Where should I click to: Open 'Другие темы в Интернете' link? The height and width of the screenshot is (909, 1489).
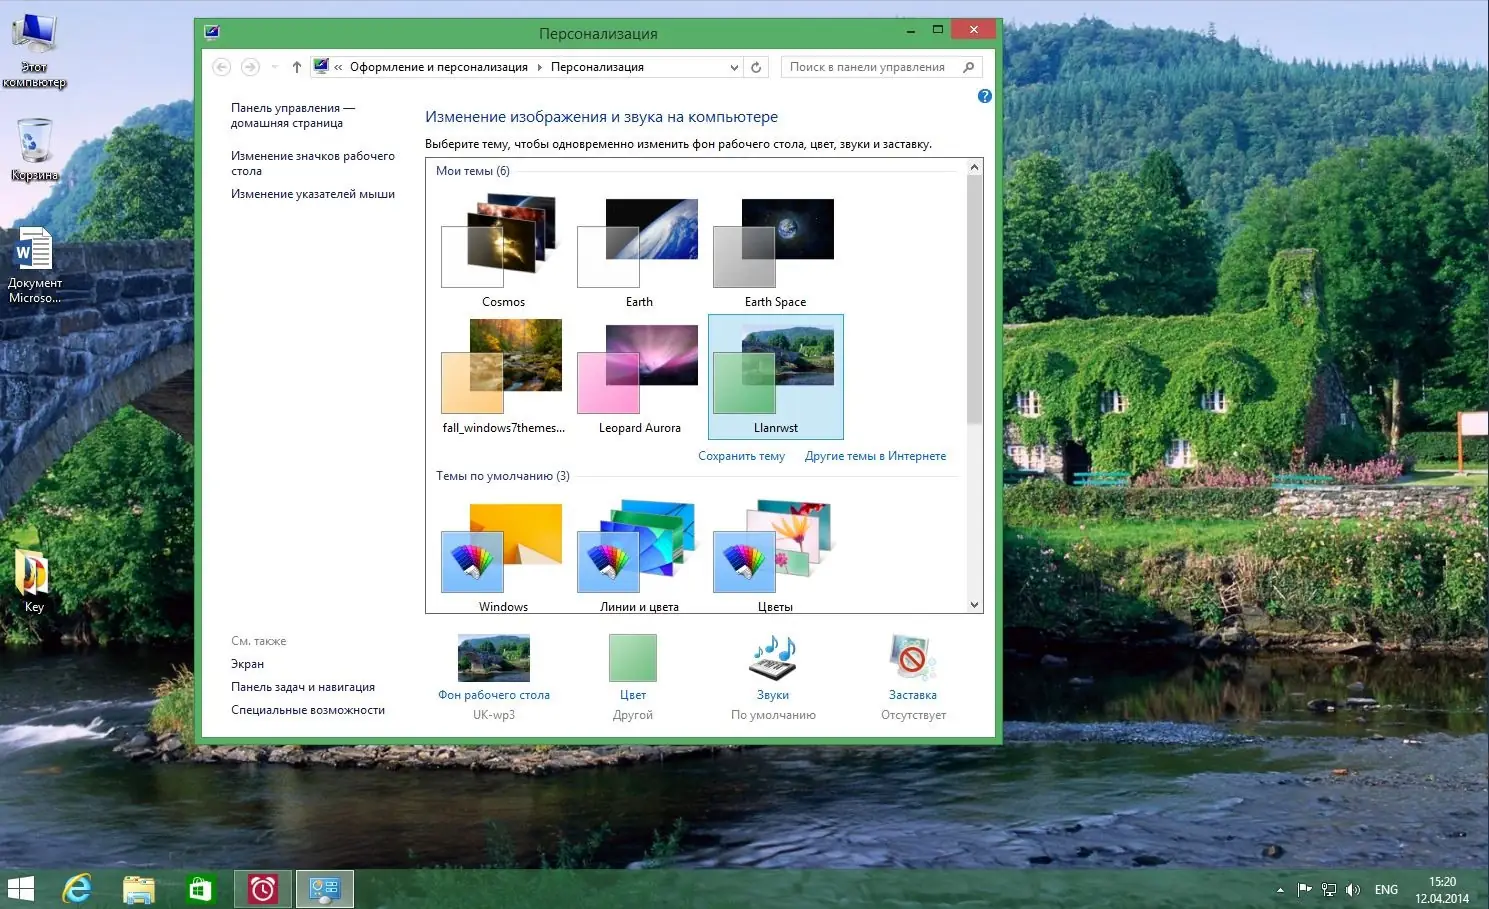click(x=875, y=456)
